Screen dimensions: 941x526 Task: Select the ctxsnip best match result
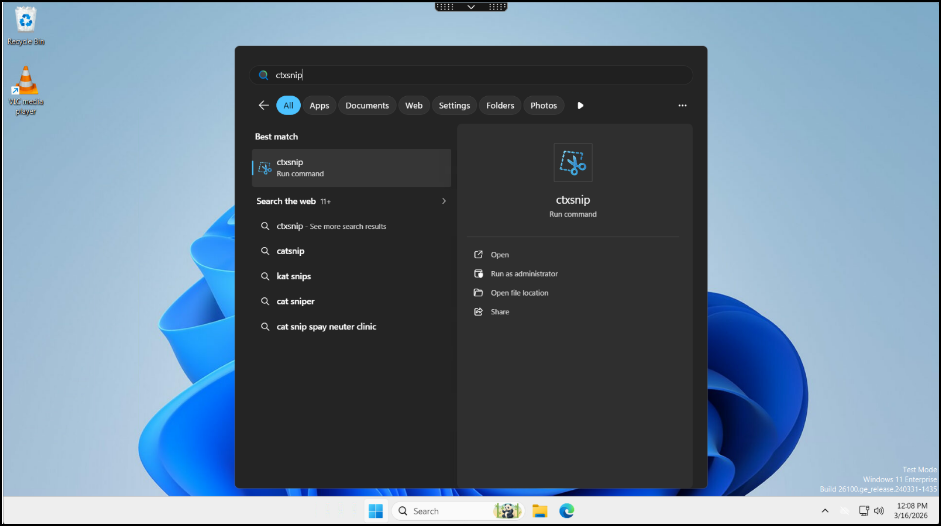[x=351, y=168]
